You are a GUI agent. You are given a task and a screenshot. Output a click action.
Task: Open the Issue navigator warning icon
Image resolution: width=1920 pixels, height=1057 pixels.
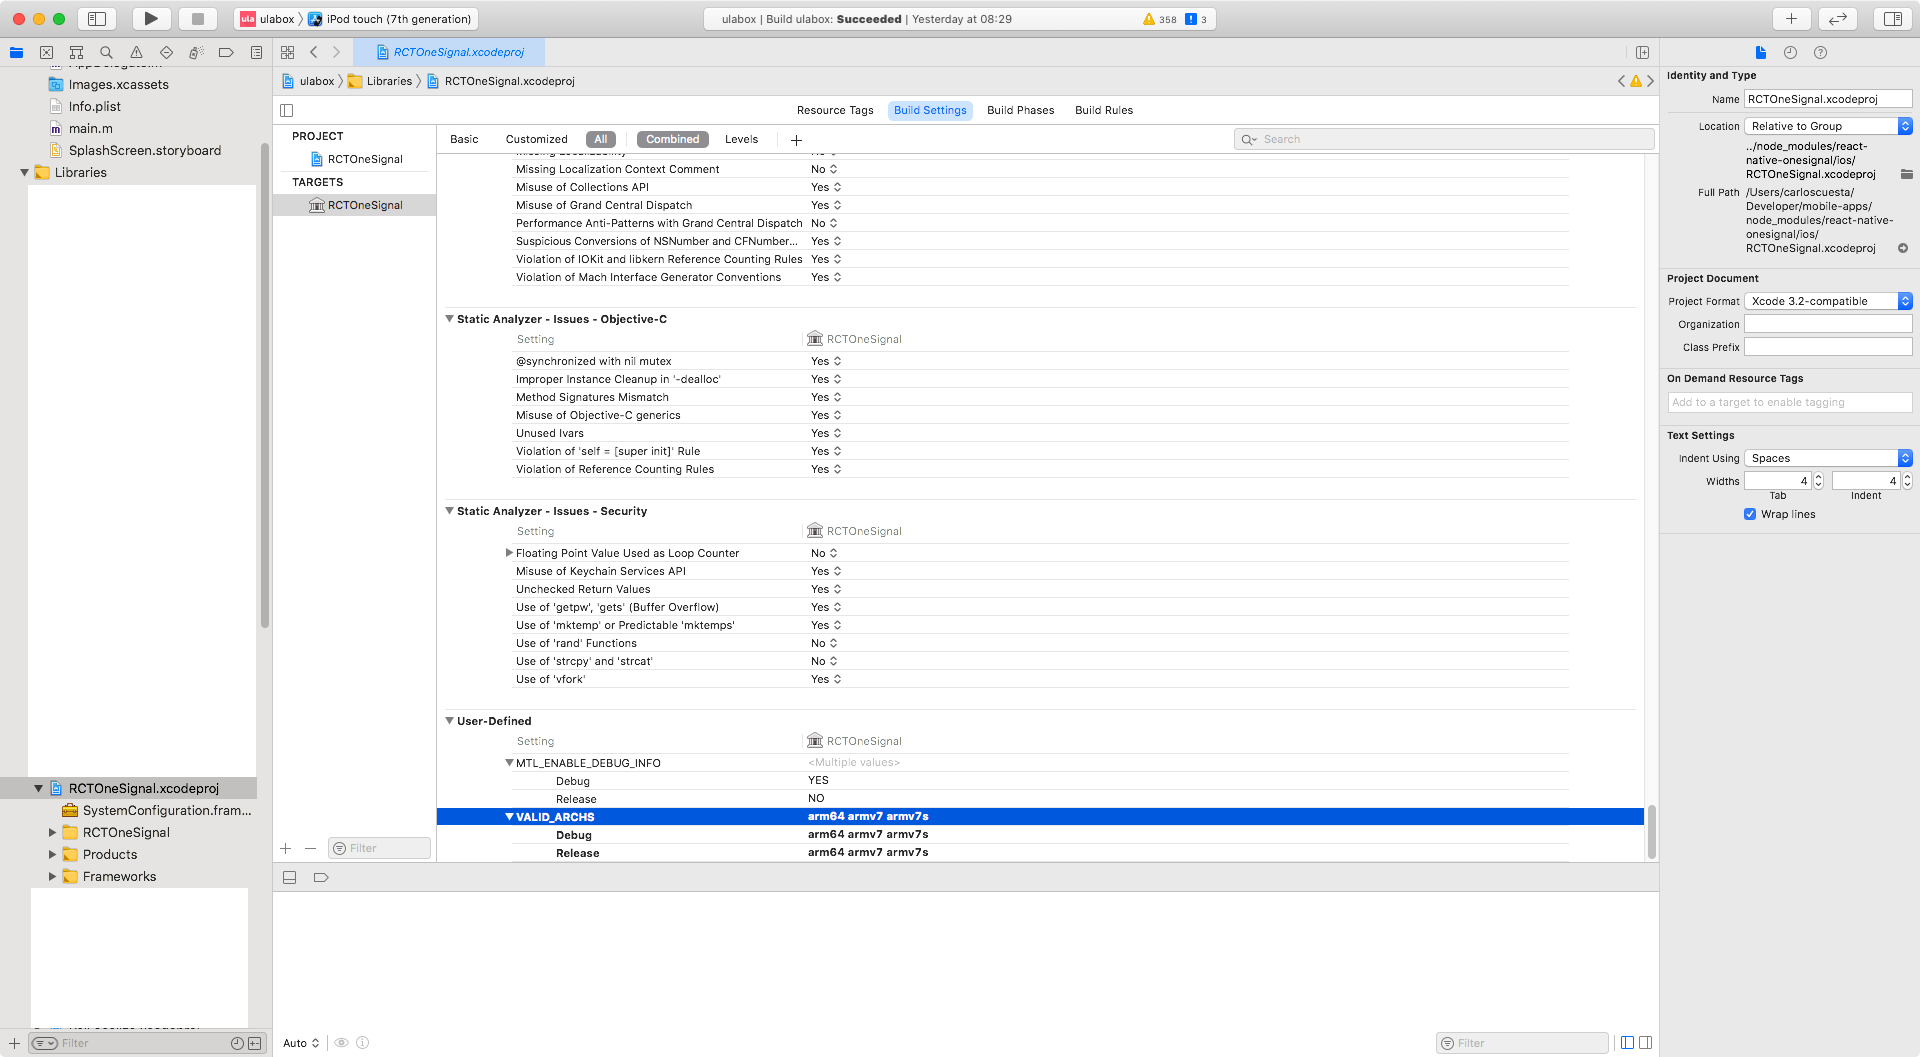pyautogui.click(x=136, y=52)
